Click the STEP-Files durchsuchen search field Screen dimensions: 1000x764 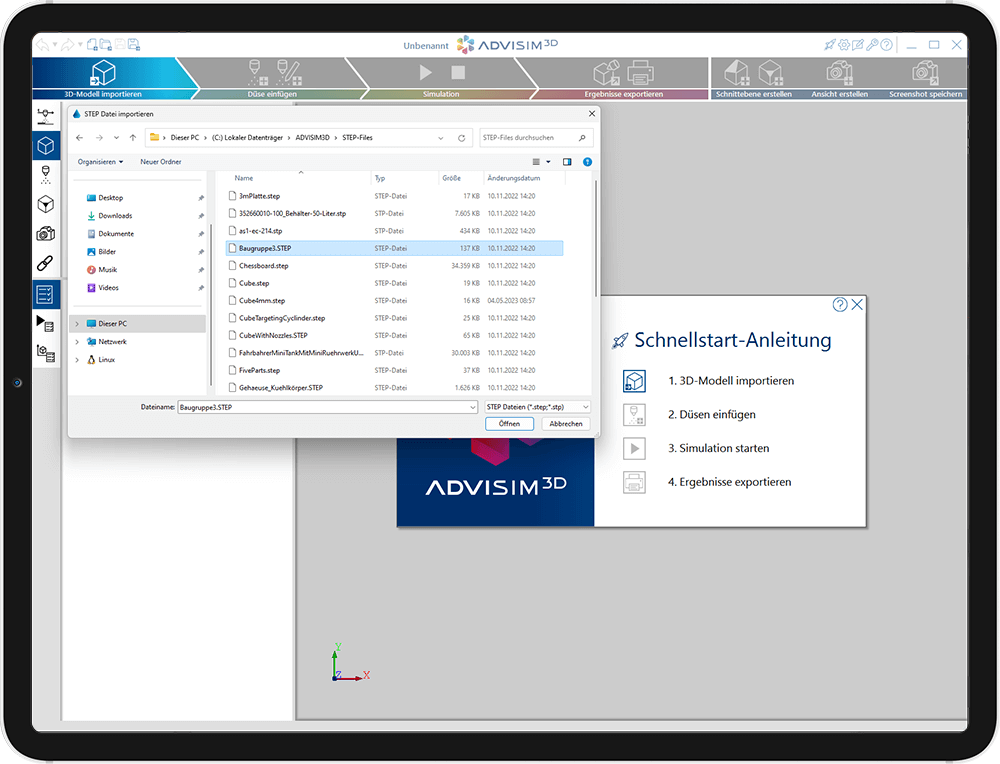pos(536,138)
